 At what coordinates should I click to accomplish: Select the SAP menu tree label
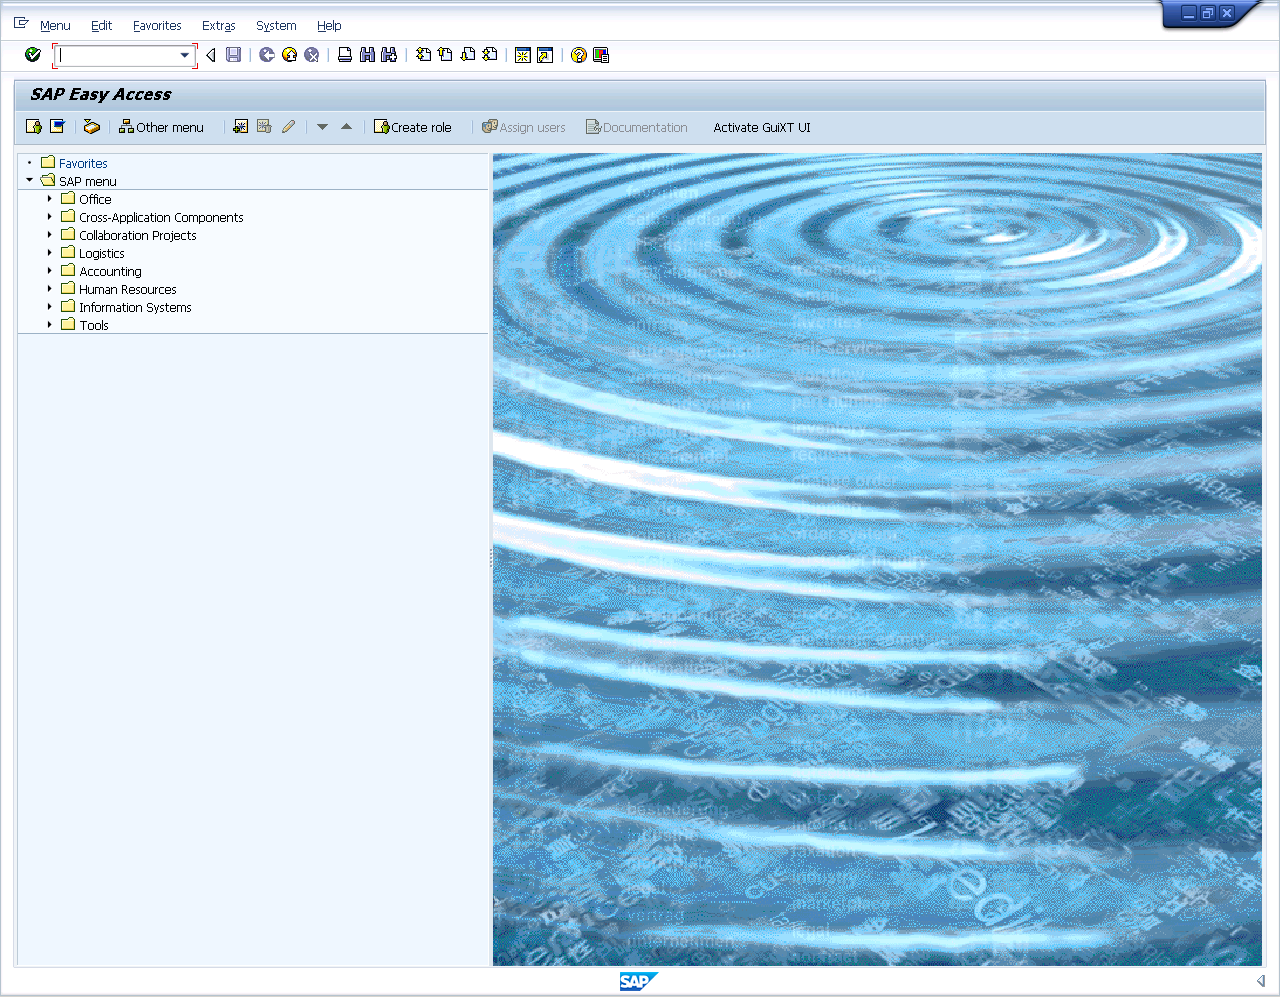[x=88, y=181]
